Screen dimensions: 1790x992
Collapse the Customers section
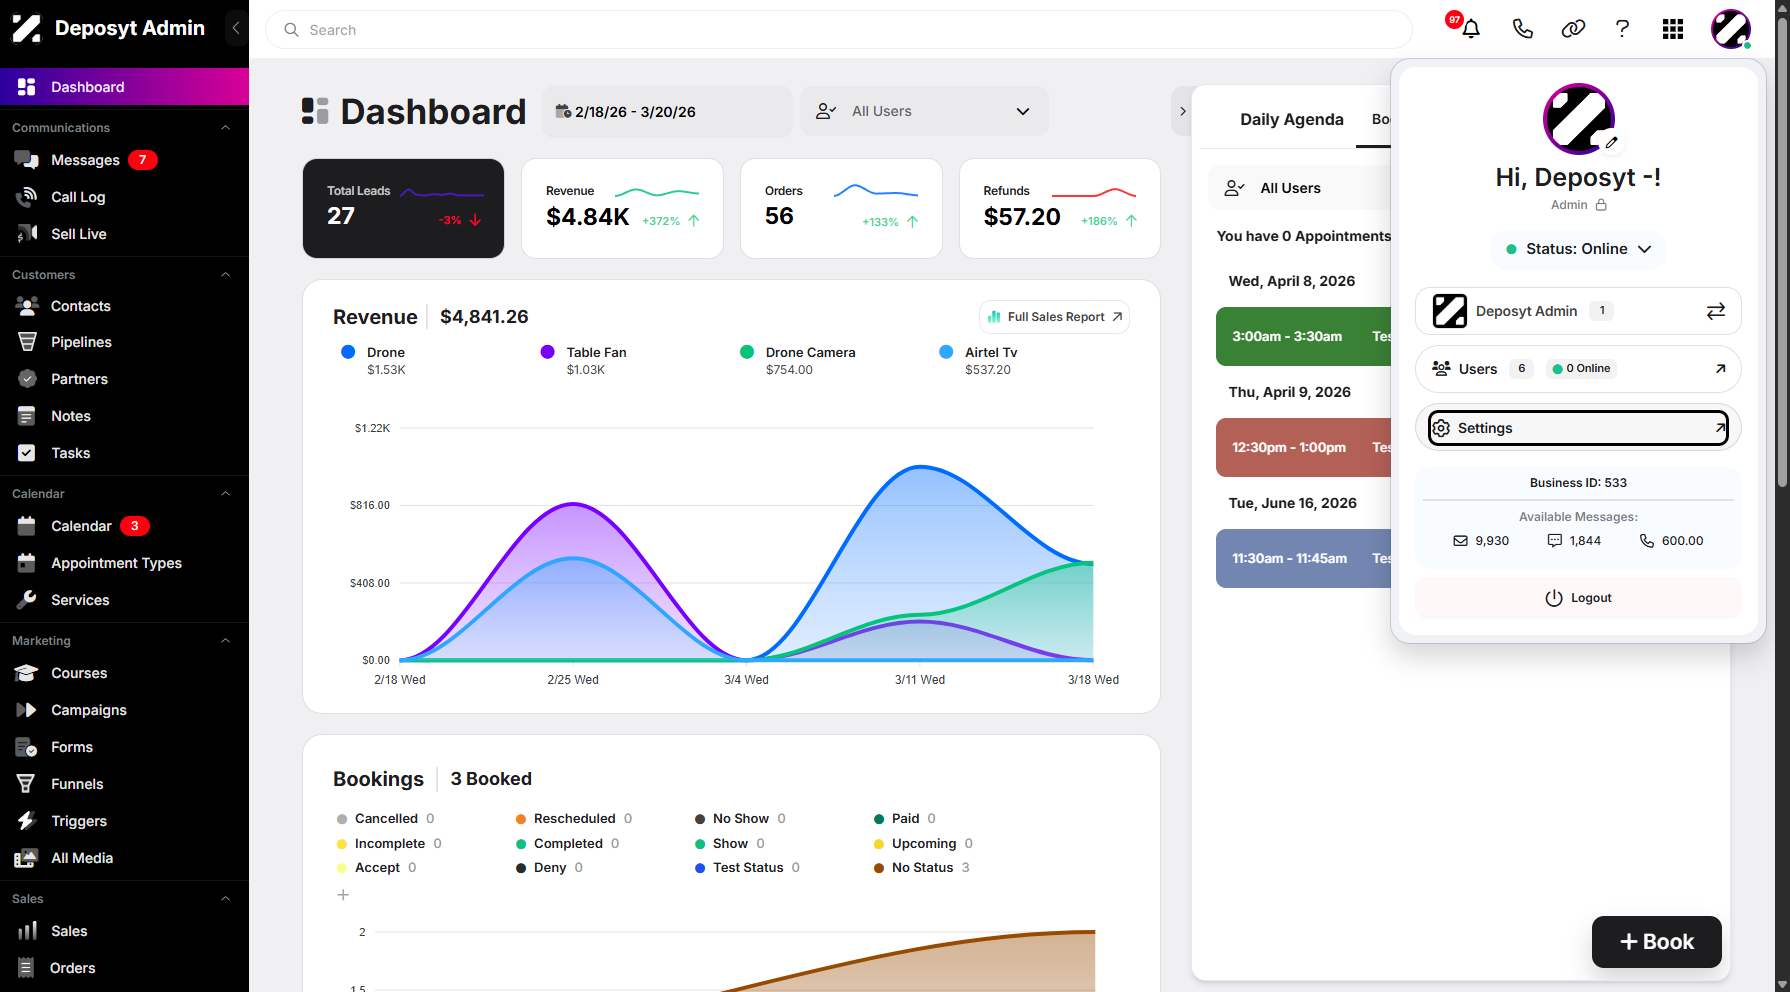click(225, 275)
